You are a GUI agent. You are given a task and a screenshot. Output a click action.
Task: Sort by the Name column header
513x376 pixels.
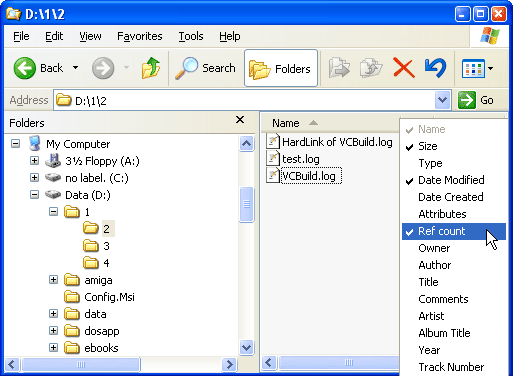tap(330, 123)
